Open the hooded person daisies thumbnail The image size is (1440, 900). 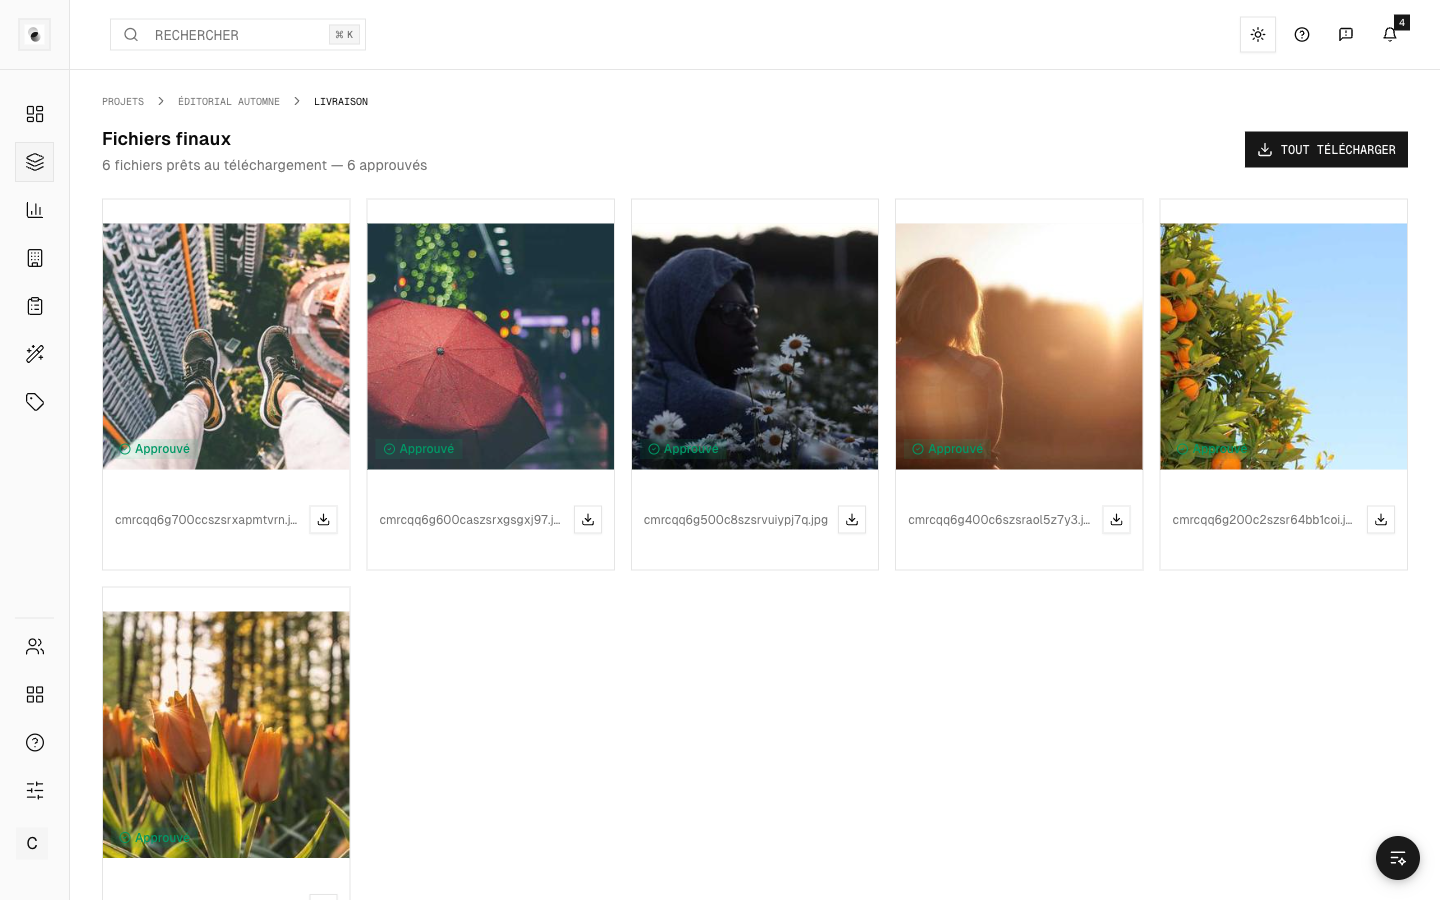755,347
